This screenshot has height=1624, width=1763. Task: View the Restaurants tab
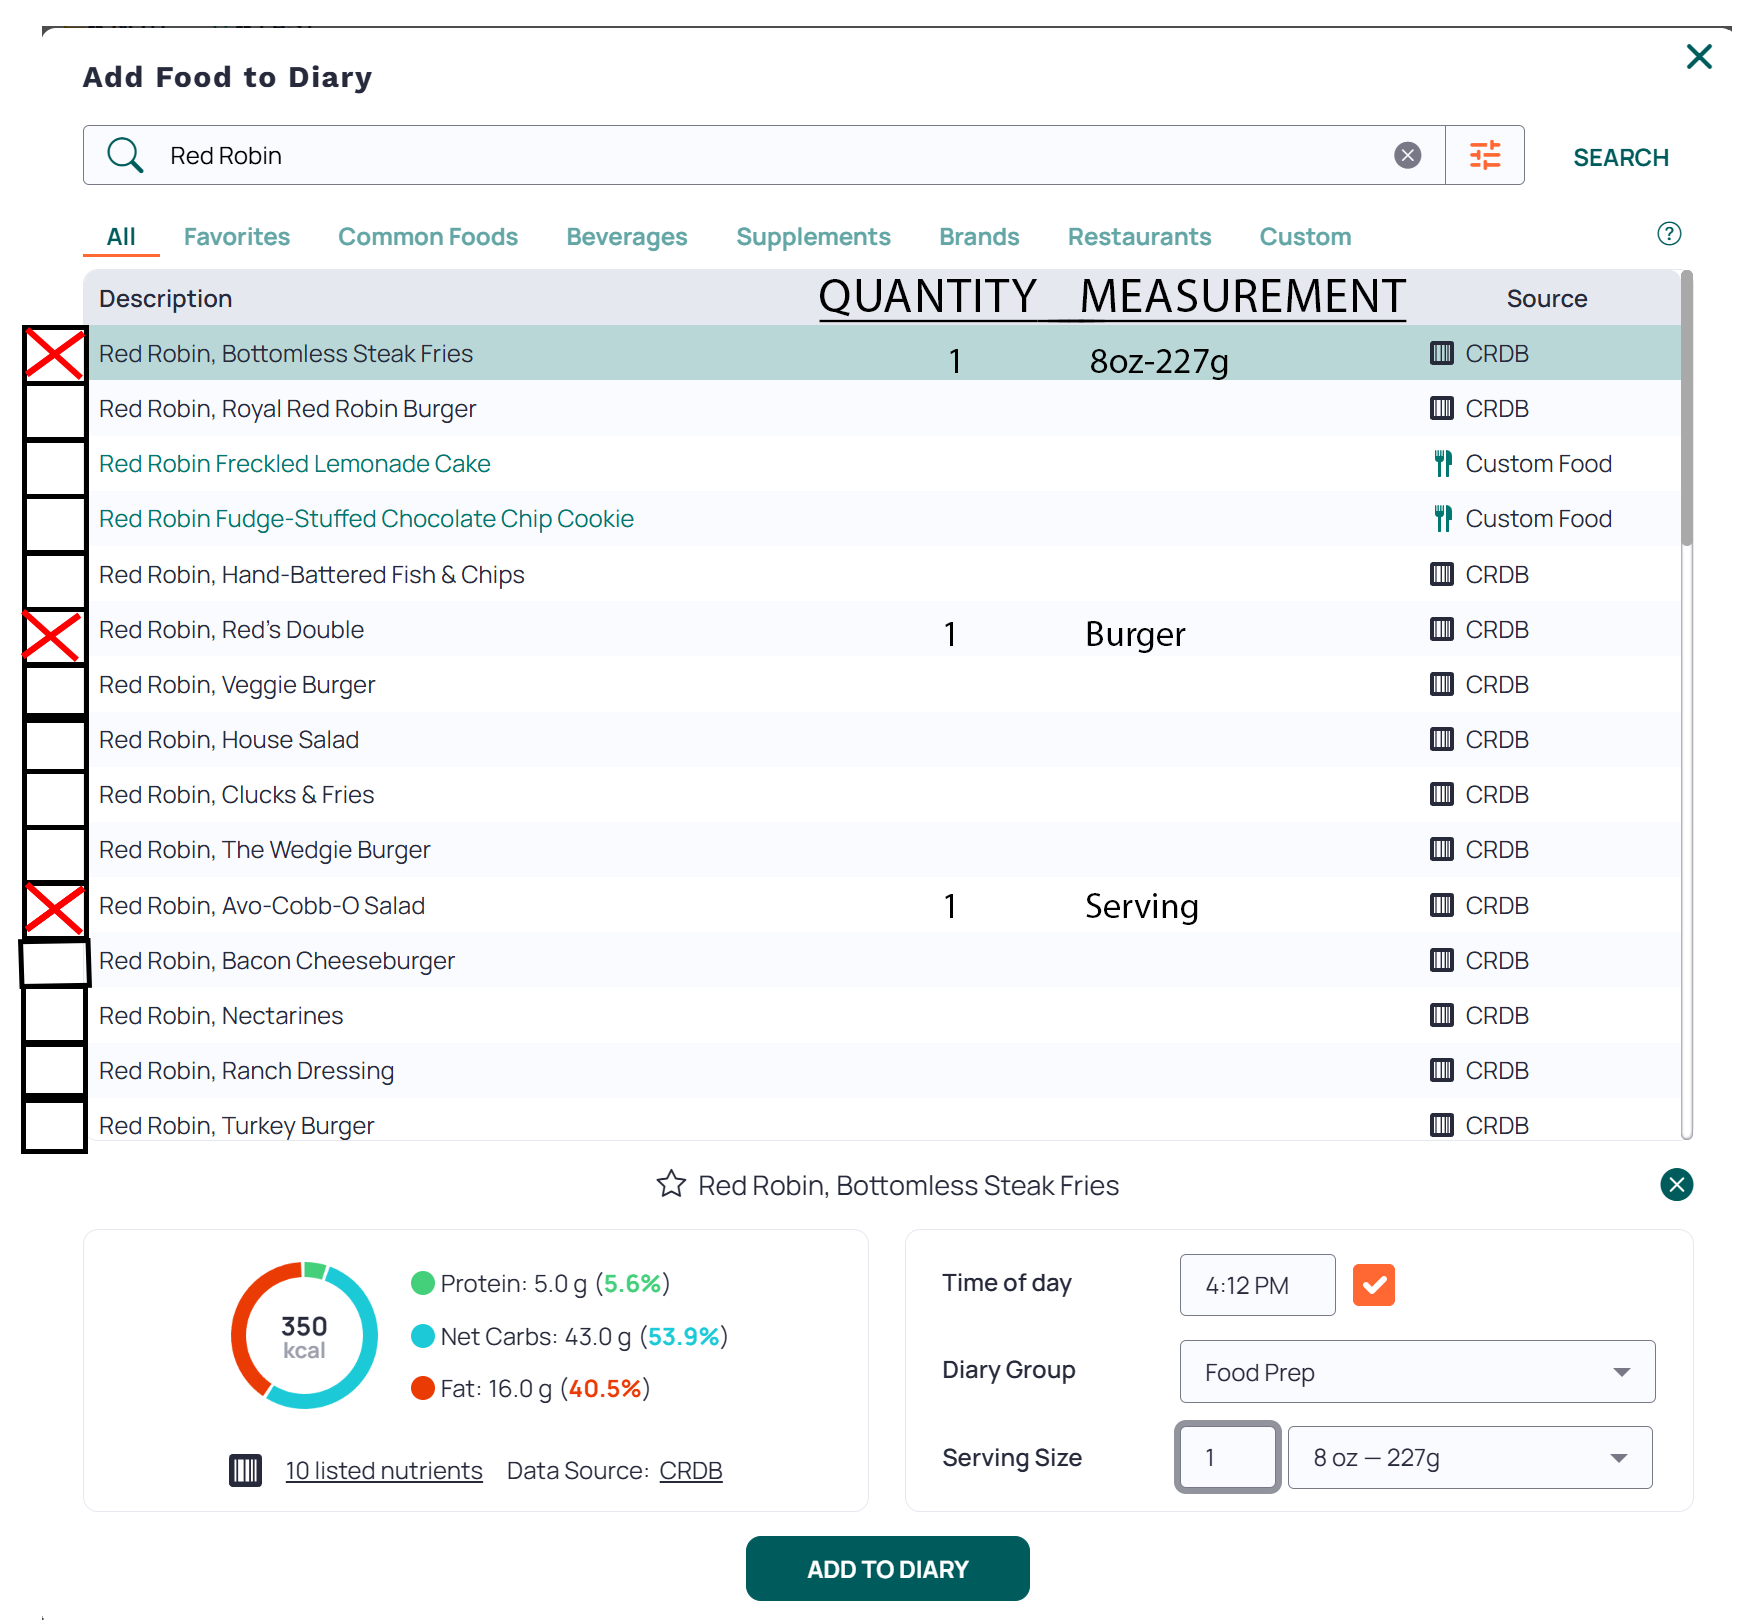point(1139,237)
